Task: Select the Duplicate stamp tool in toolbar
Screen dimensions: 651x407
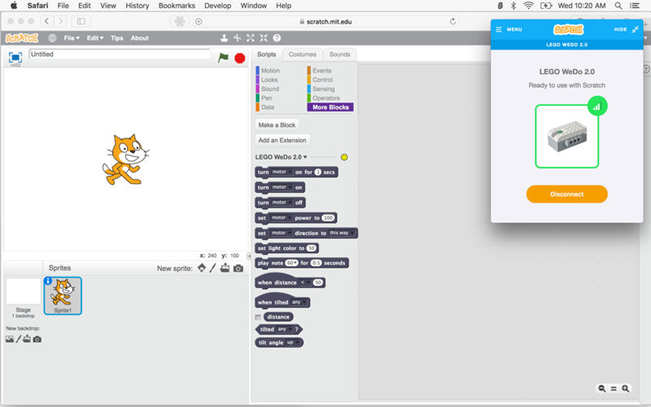Action: [x=224, y=38]
